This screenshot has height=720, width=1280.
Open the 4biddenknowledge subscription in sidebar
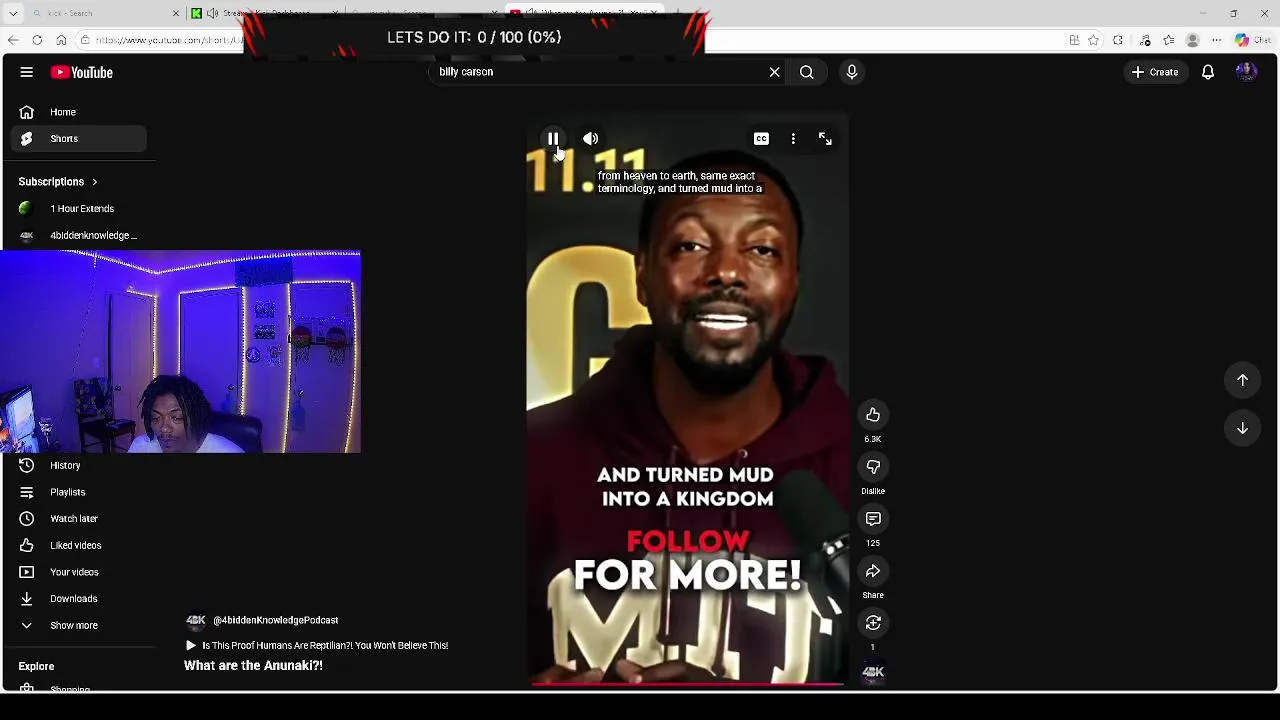point(80,236)
